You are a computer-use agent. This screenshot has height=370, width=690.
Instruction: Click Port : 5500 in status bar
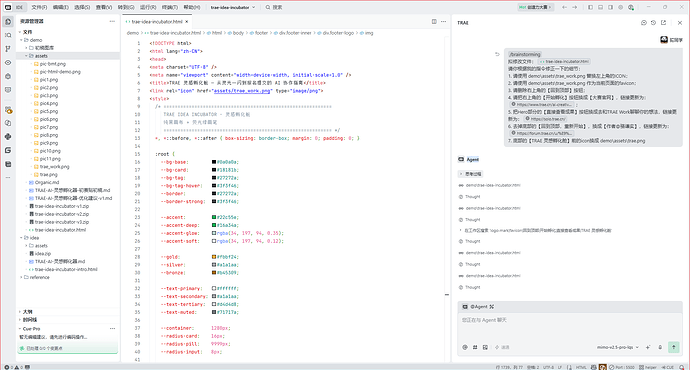coord(623,367)
